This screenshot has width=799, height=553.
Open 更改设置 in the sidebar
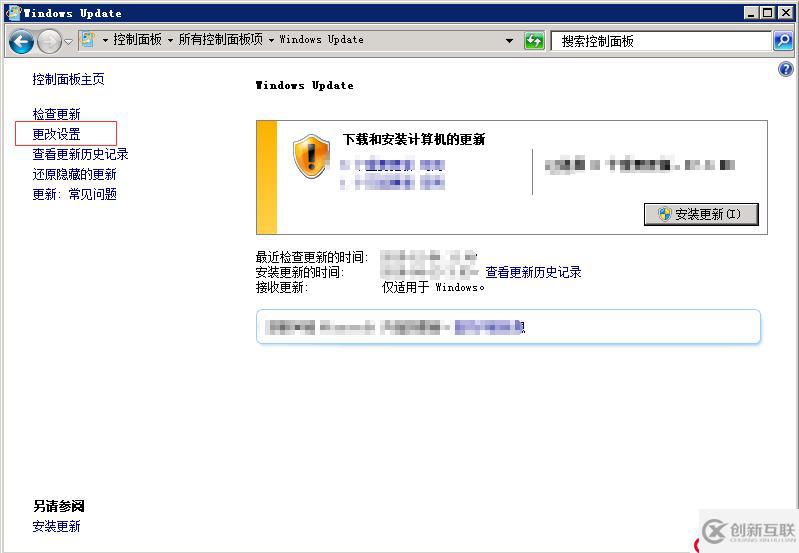pyautogui.click(x=57, y=134)
